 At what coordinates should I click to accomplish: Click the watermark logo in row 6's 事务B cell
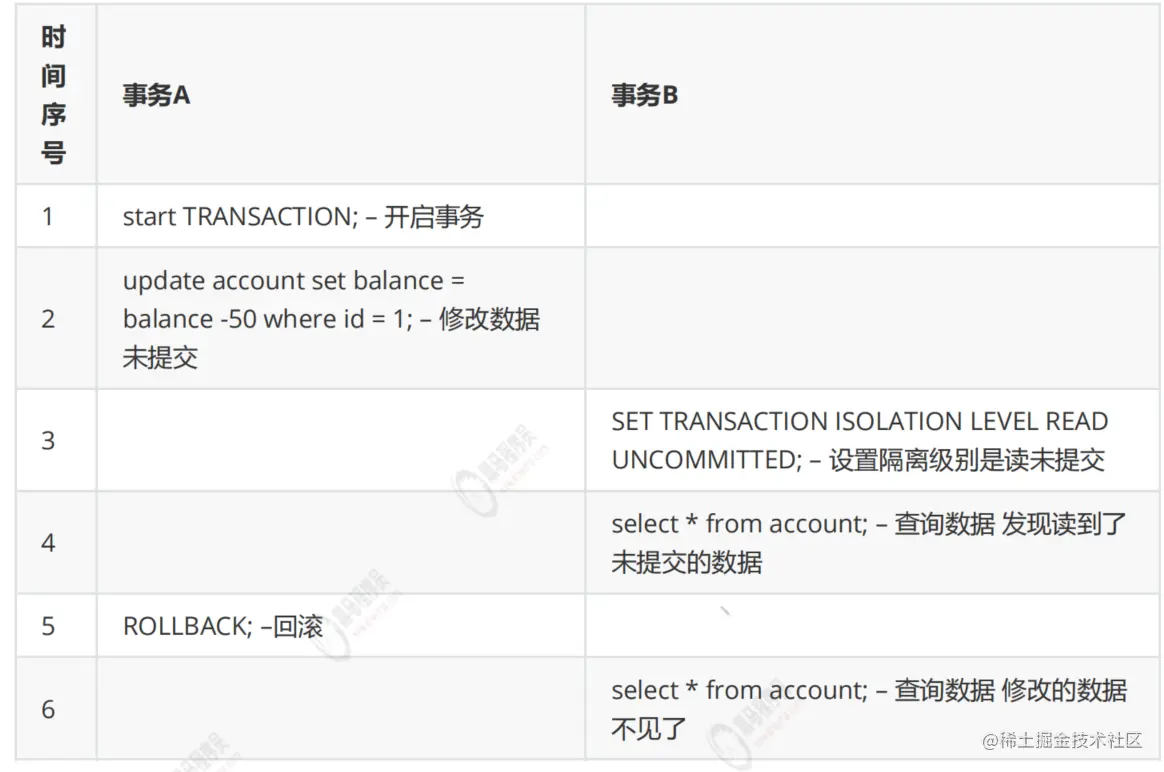point(735,742)
